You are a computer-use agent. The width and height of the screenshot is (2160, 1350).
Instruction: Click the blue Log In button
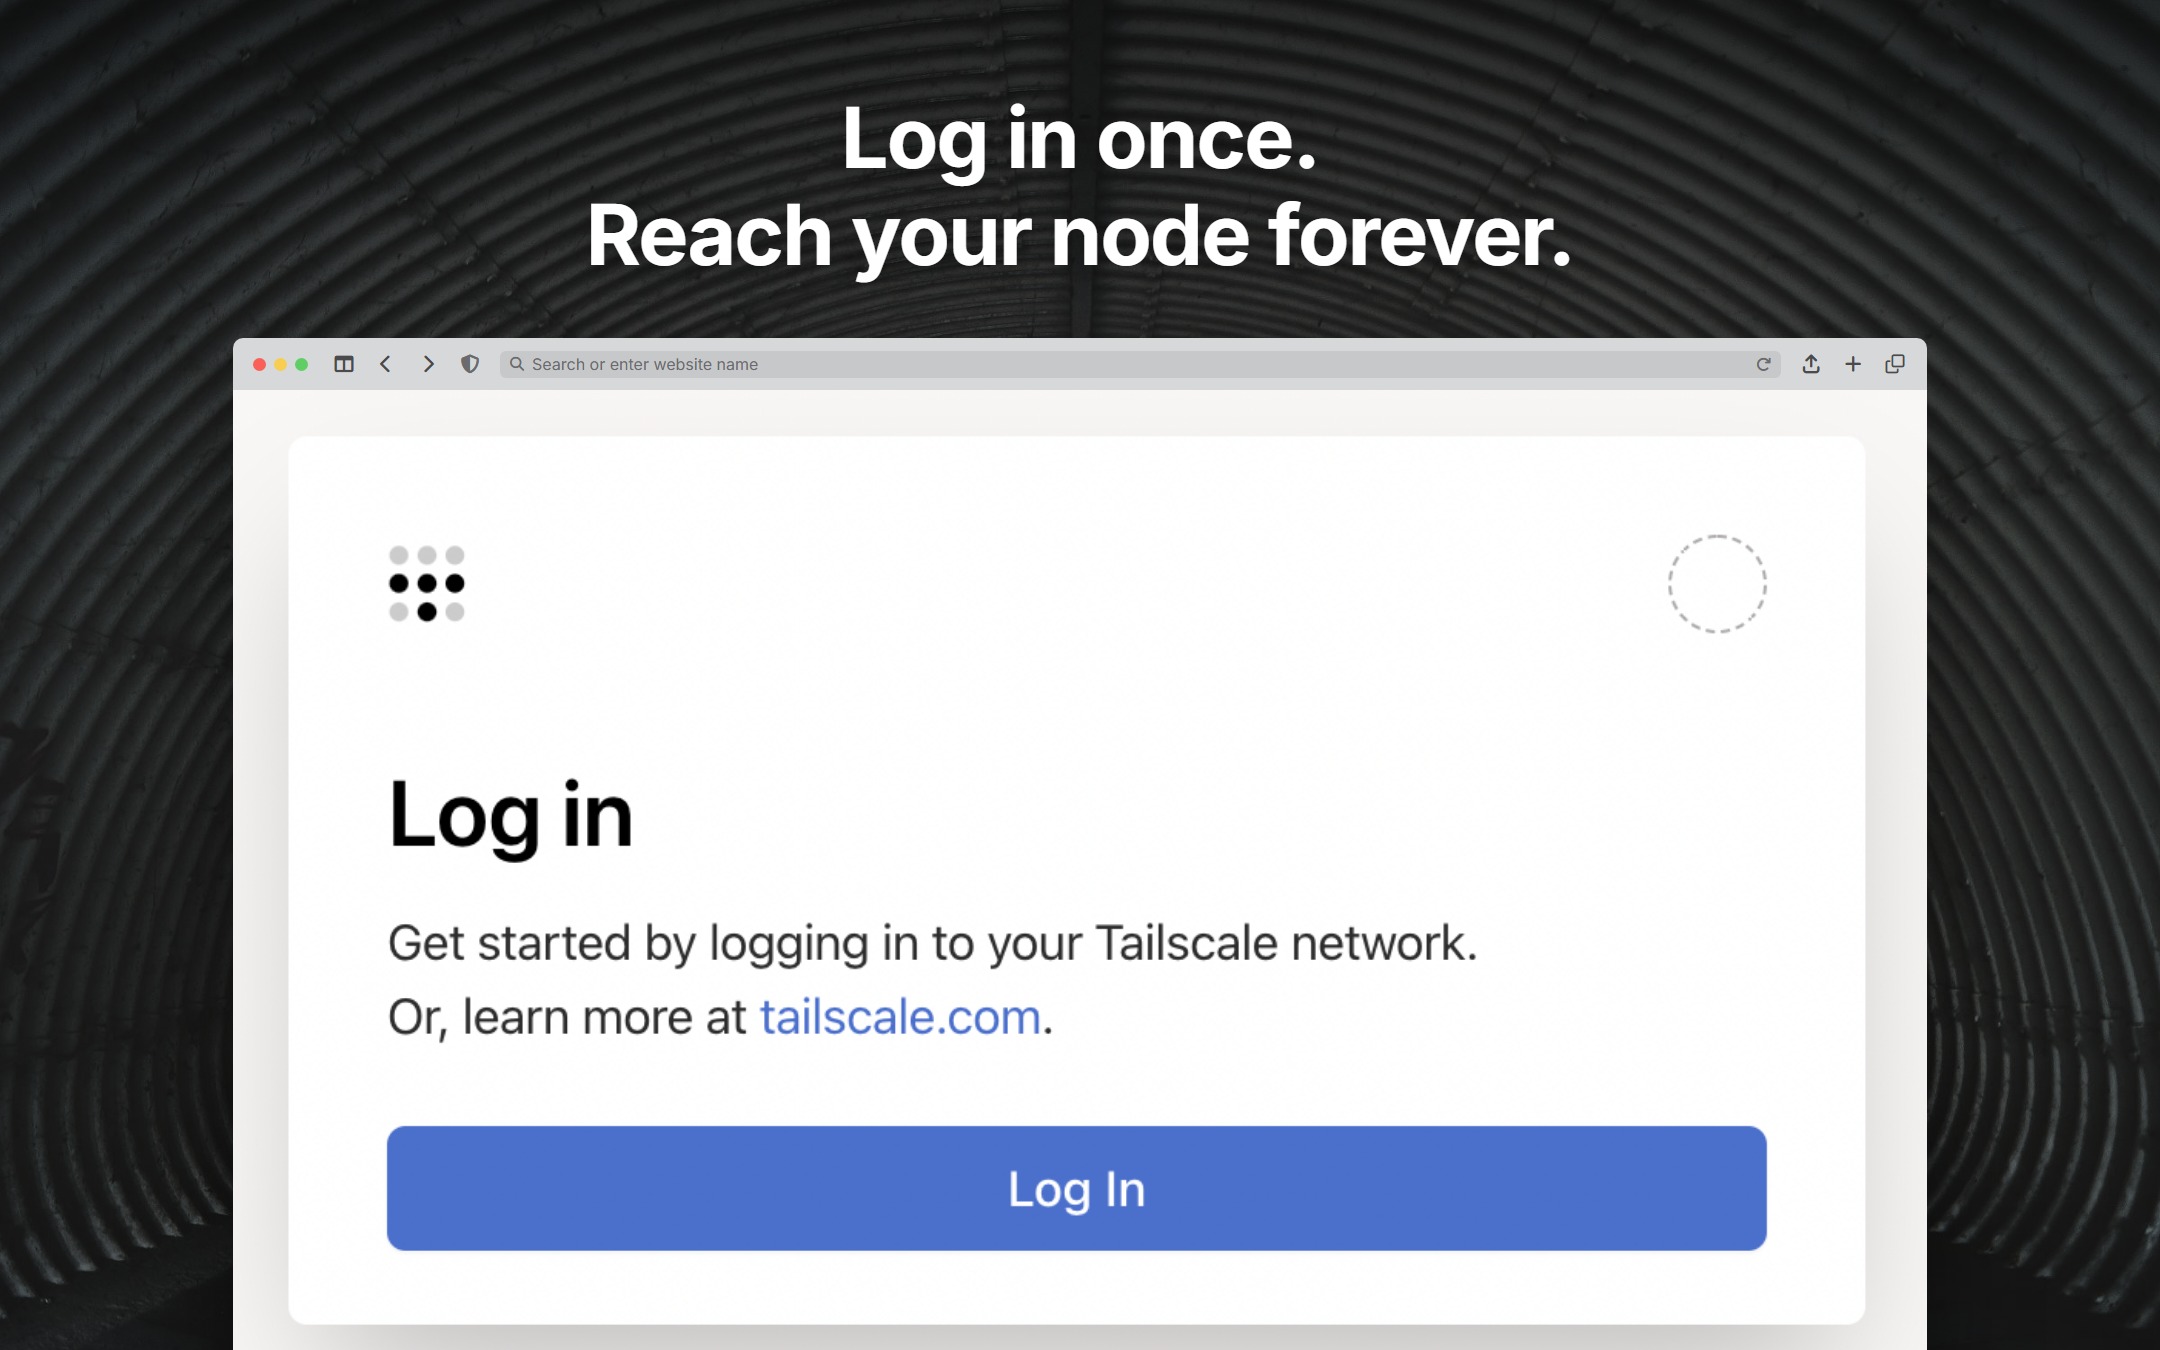(x=1077, y=1188)
